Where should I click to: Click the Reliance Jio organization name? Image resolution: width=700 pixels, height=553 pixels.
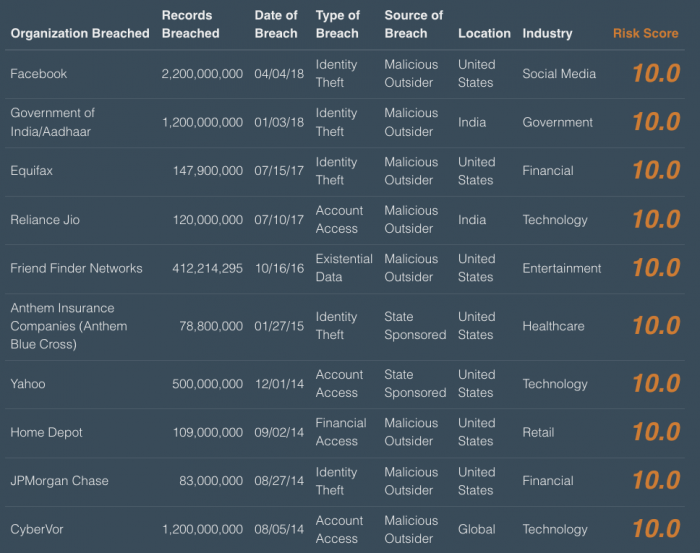coord(44,219)
